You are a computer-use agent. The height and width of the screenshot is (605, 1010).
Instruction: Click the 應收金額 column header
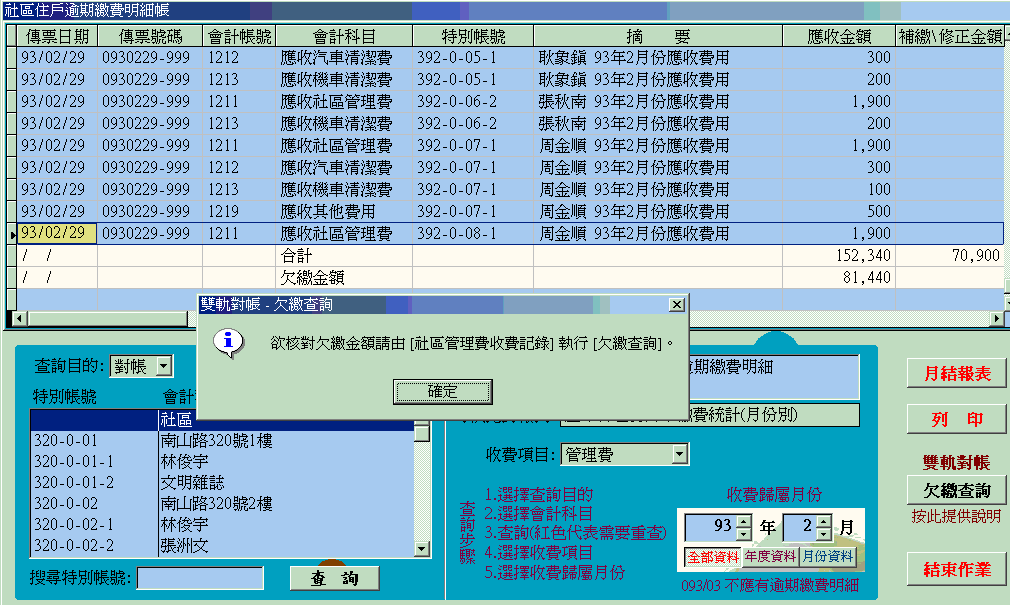tap(839, 36)
